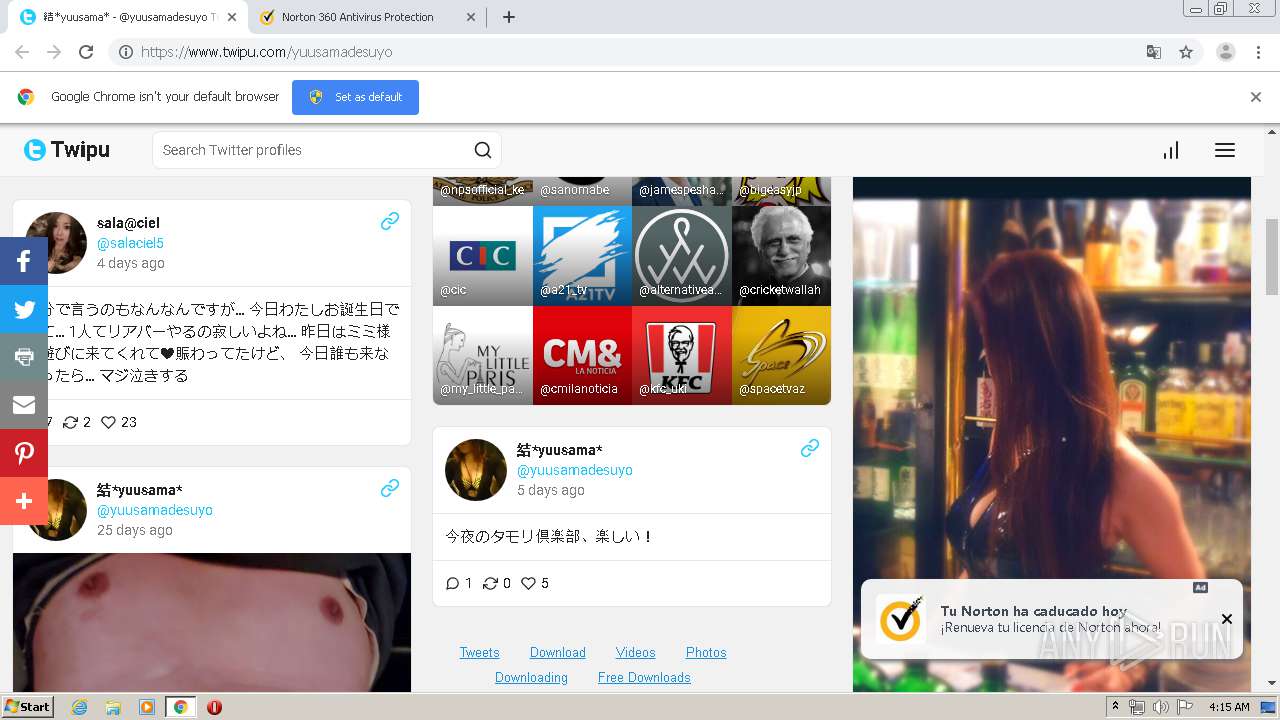
Task: View site information icon beside the URL
Action: [x=126, y=52]
